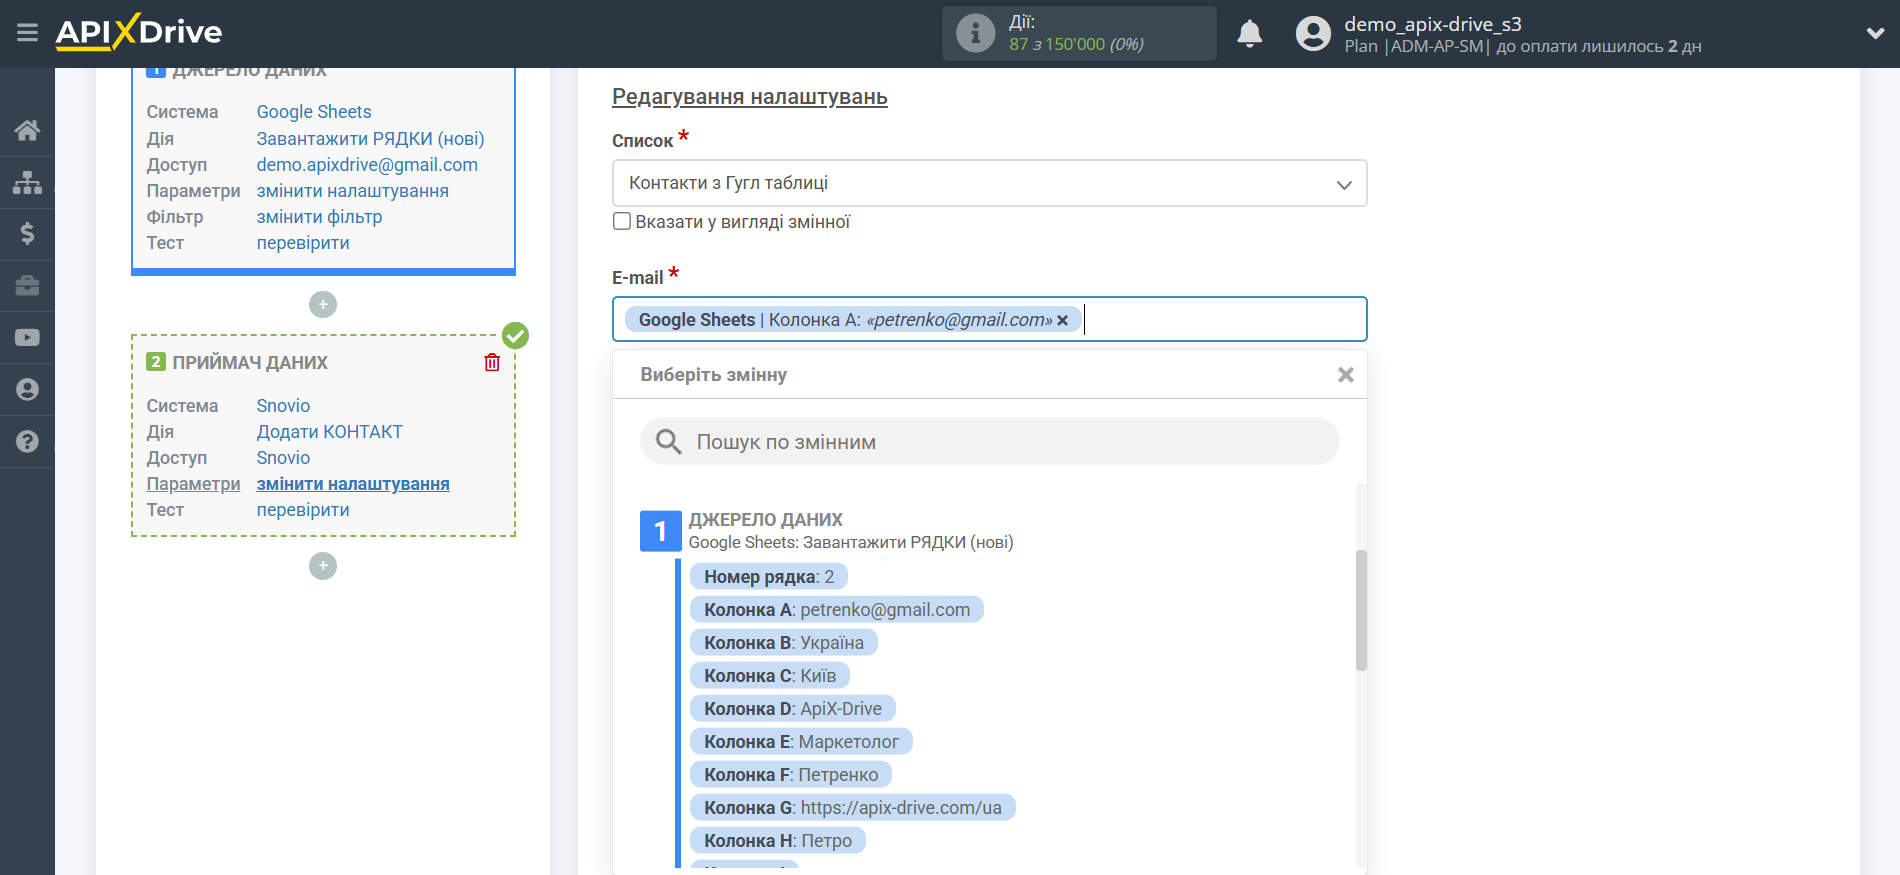Select variable Колонка C: Київ
This screenshot has width=1900, height=875.
[770, 676]
